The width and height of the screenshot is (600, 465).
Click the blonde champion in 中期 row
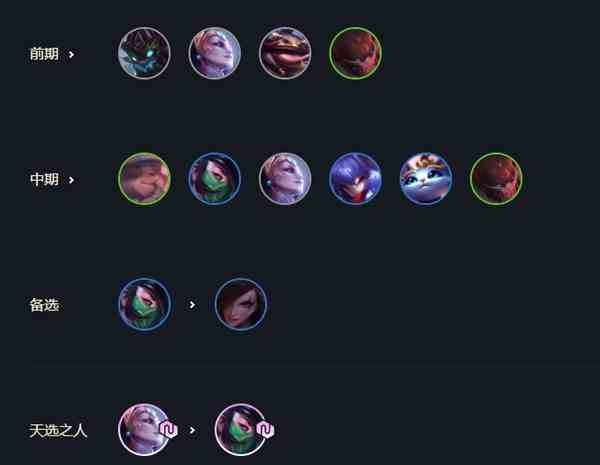tap(285, 179)
